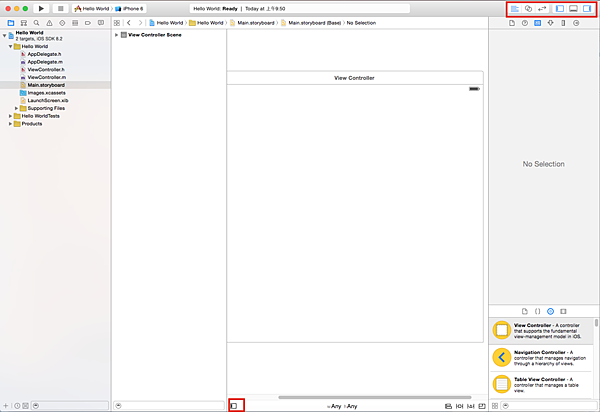Select View Controller in Object library
The image size is (600, 412).
click(541, 331)
